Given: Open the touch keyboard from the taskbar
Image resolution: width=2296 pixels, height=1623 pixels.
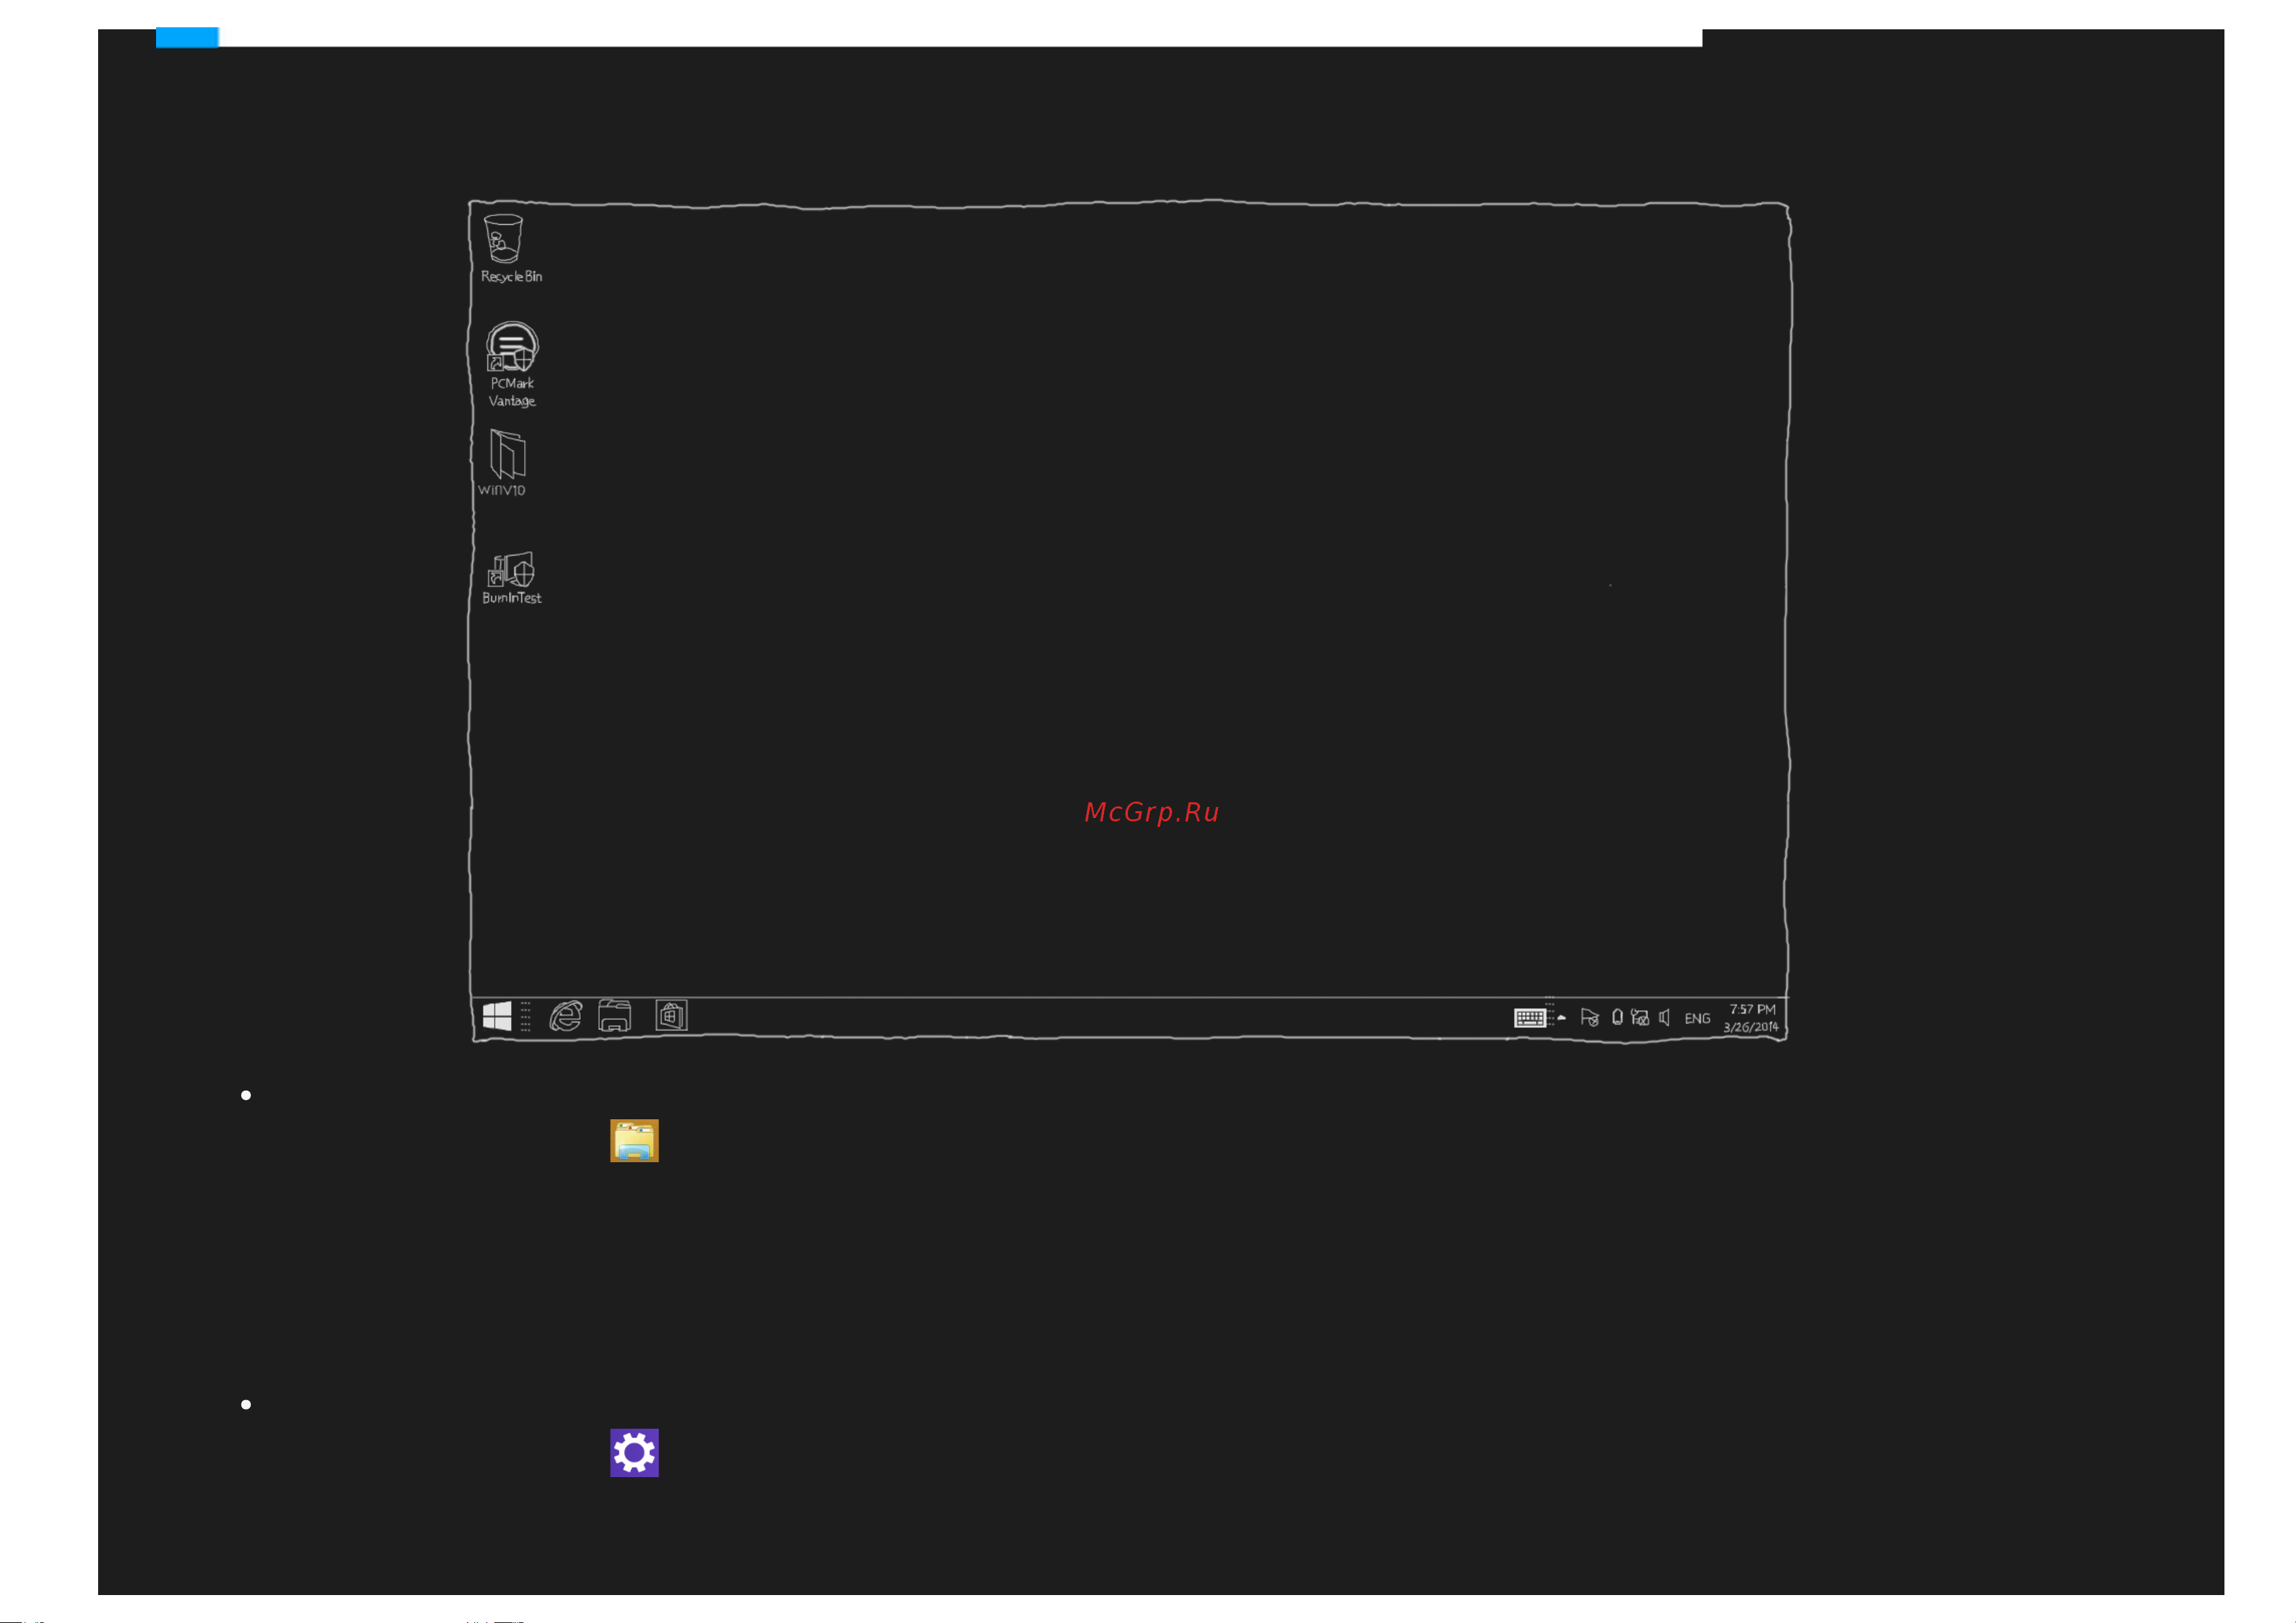Looking at the screenshot, I should [1530, 1018].
